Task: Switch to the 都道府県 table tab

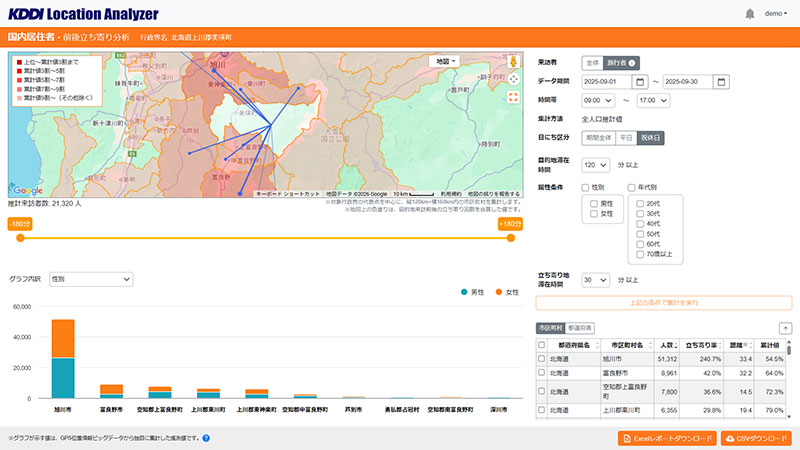Action: coord(580,328)
